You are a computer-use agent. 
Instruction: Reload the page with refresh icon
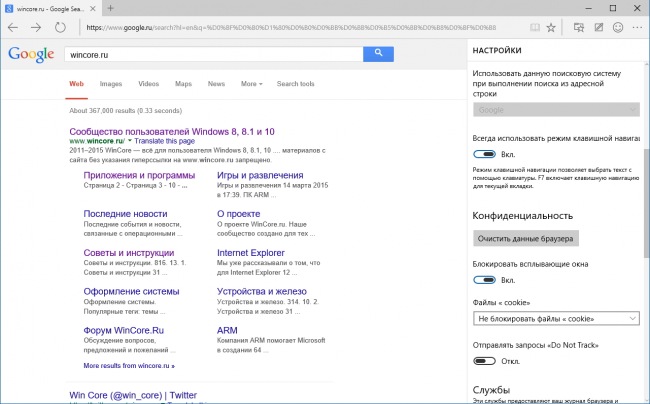coord(60,28)
